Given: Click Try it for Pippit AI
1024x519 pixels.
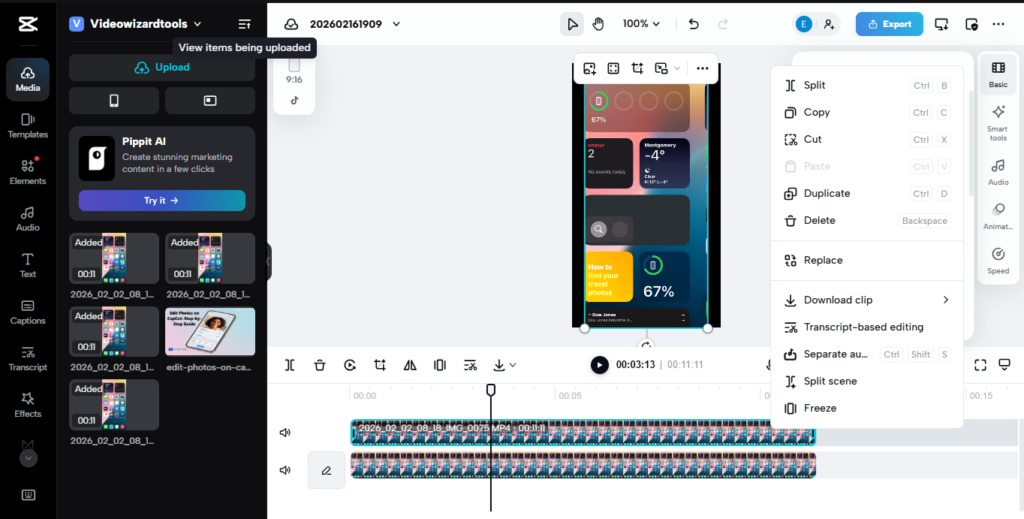Looking at the screenshot, I should coord(162,200).
